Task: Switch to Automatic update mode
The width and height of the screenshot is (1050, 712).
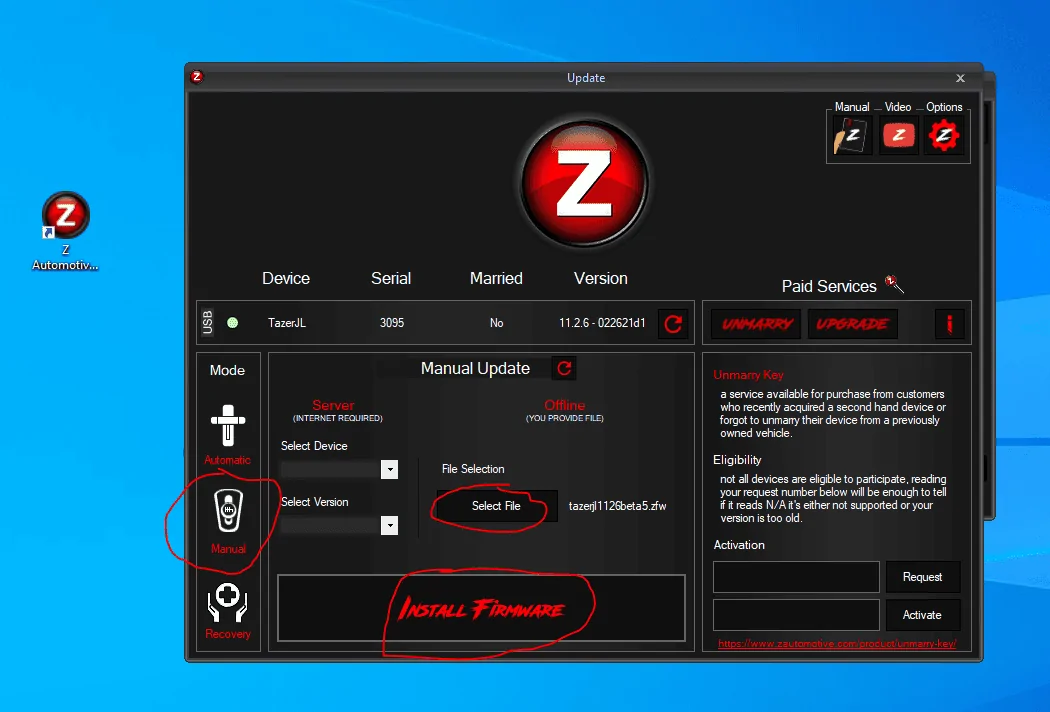Action: 228,433
